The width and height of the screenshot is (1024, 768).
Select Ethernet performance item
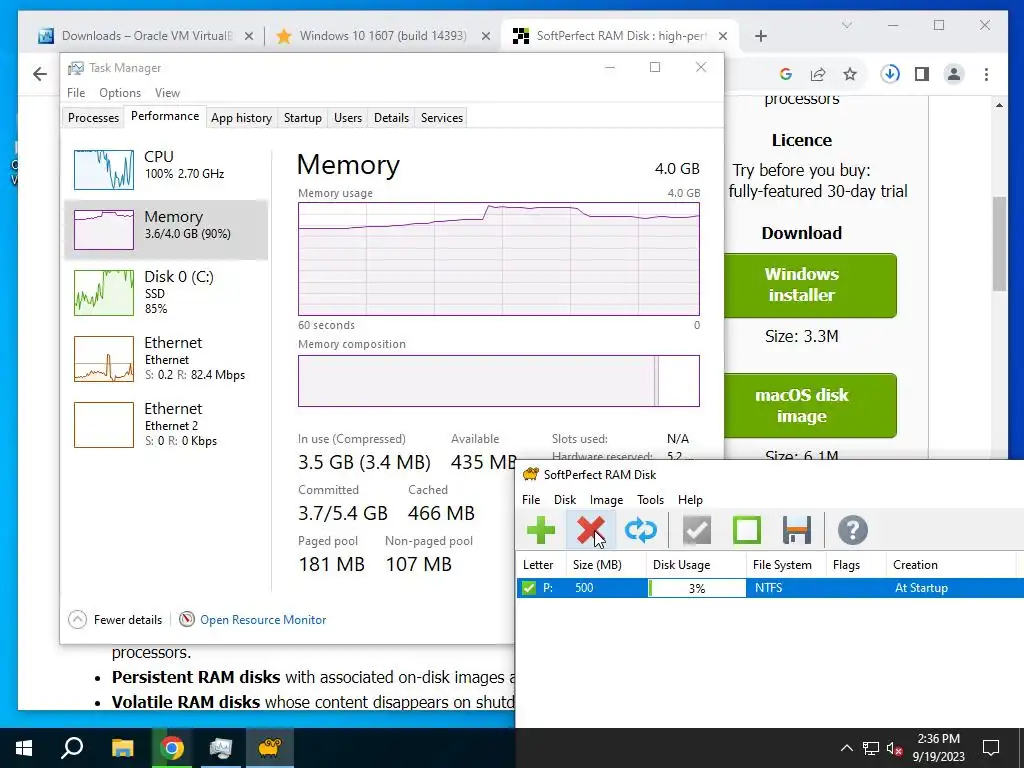[x=166, y=359]
